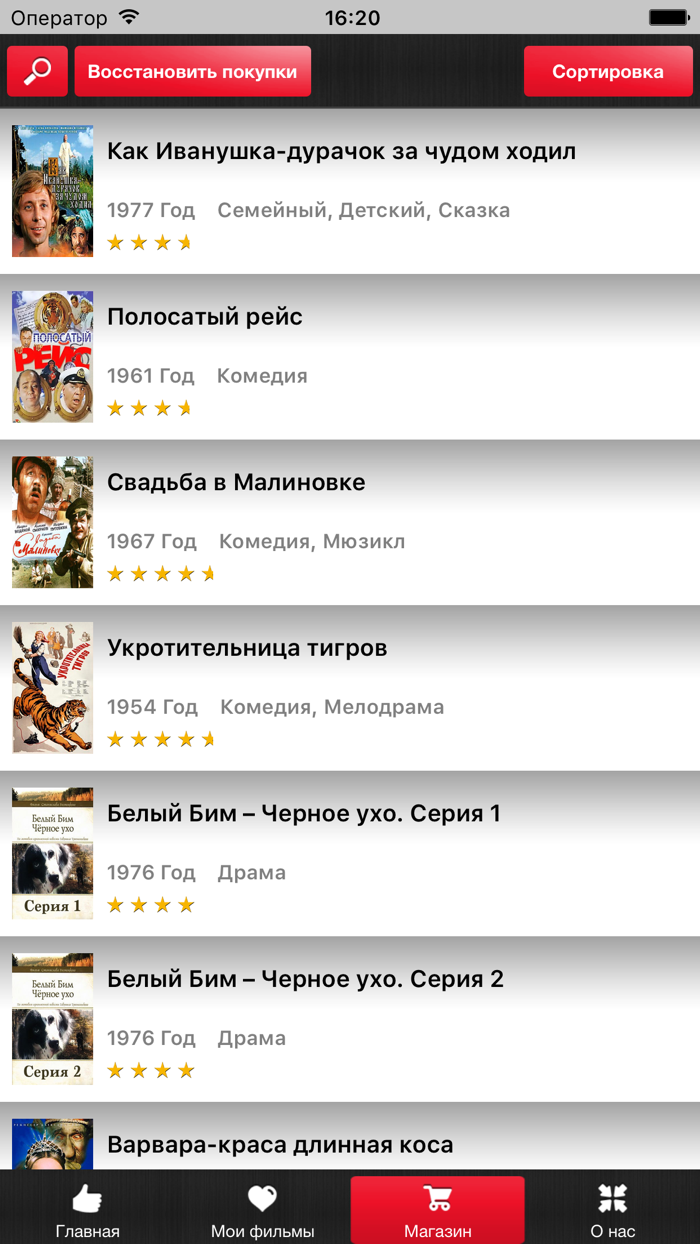Switch to the Главная tab
The width and height of the screenshot is (700, 1244).
[x=87, y=1210]
